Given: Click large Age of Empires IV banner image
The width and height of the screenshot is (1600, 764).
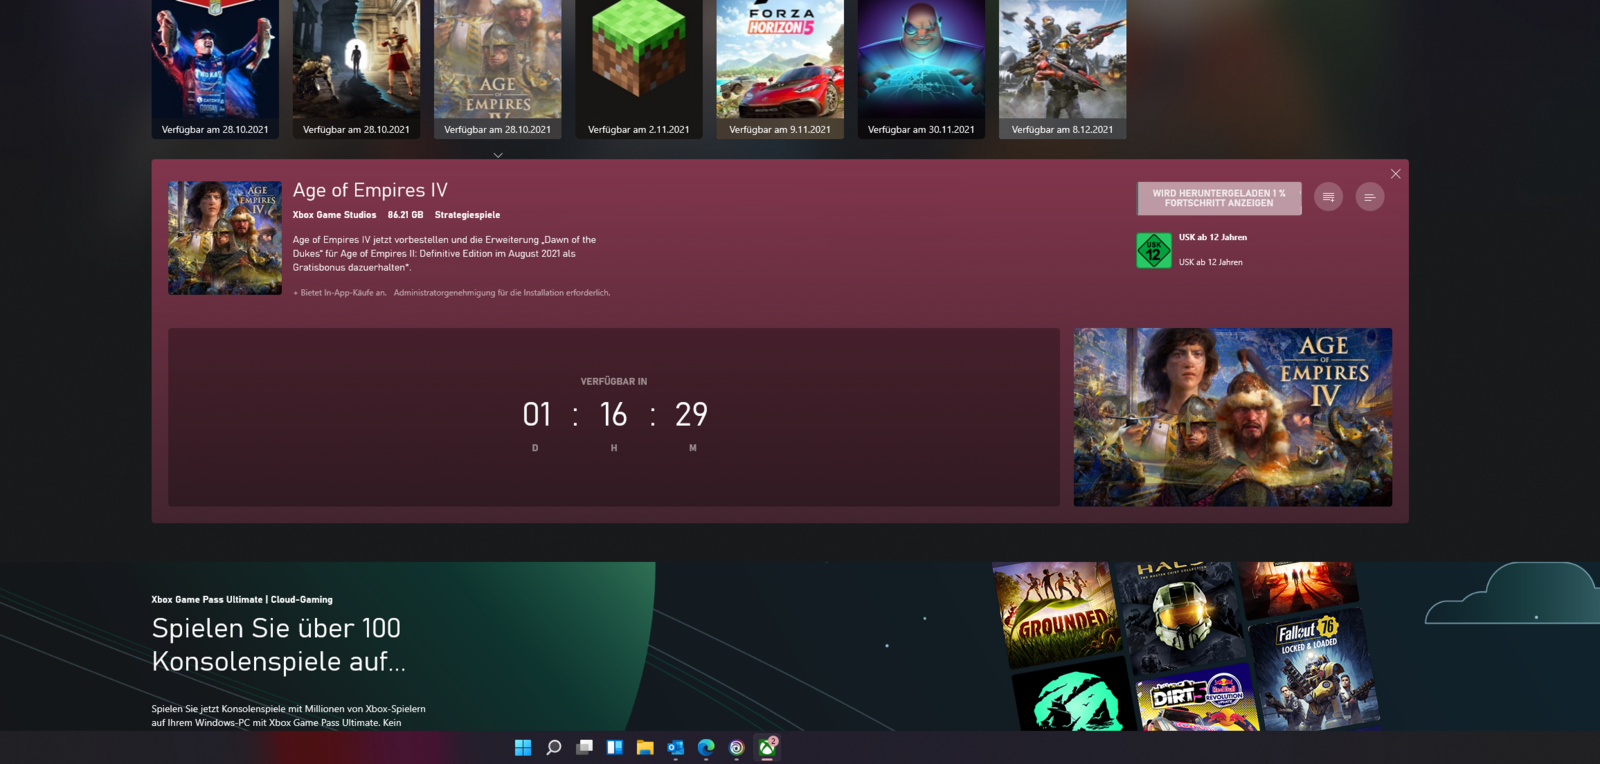Looking at the screenshot, I should [x=1233, y=417].
